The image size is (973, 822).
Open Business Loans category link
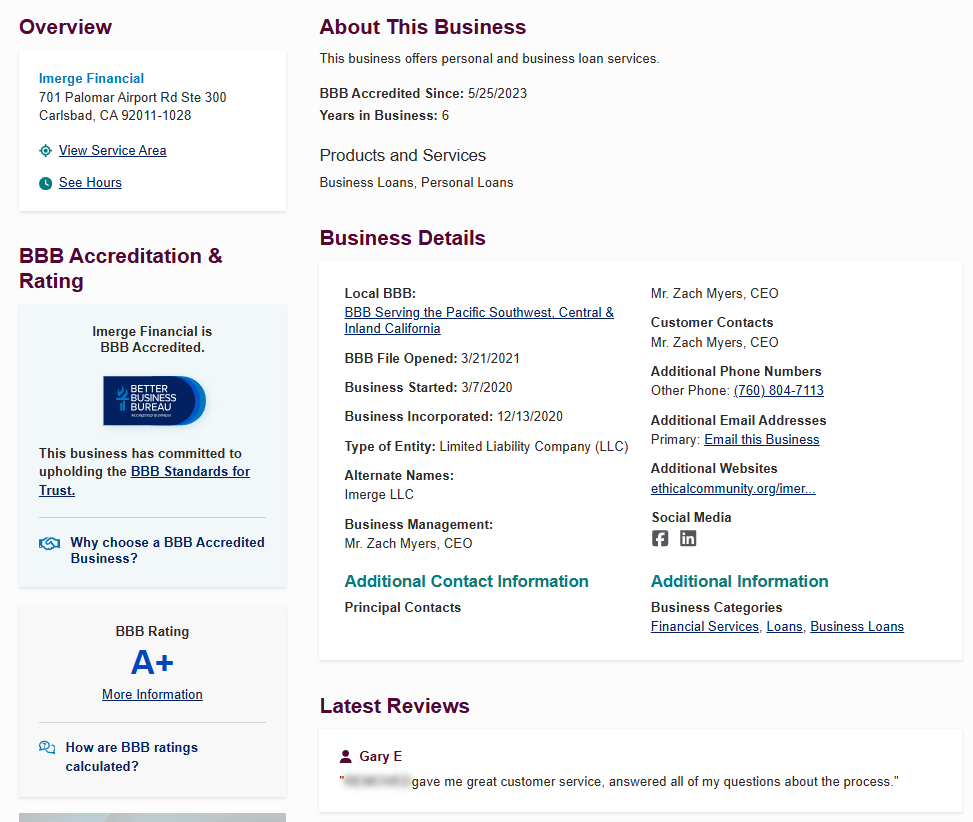[x=857, y=627]
